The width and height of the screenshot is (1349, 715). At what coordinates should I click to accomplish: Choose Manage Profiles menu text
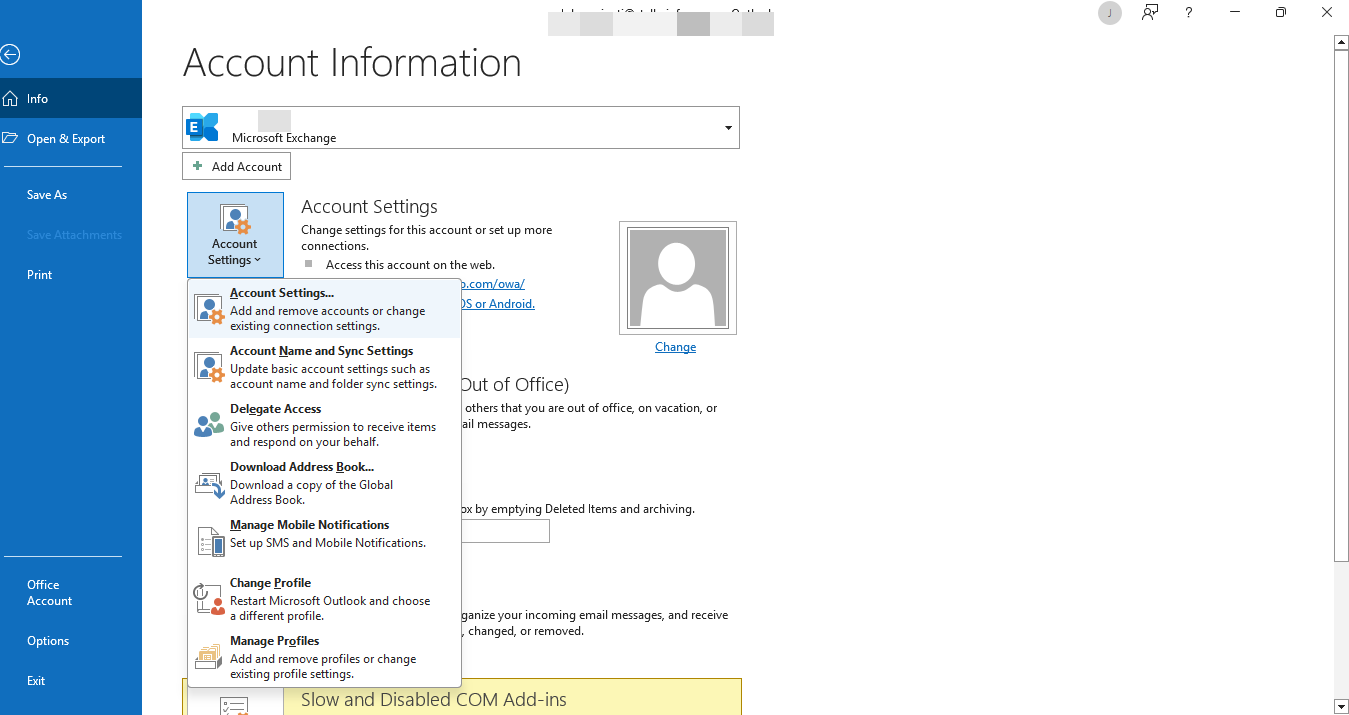(274, 641)
